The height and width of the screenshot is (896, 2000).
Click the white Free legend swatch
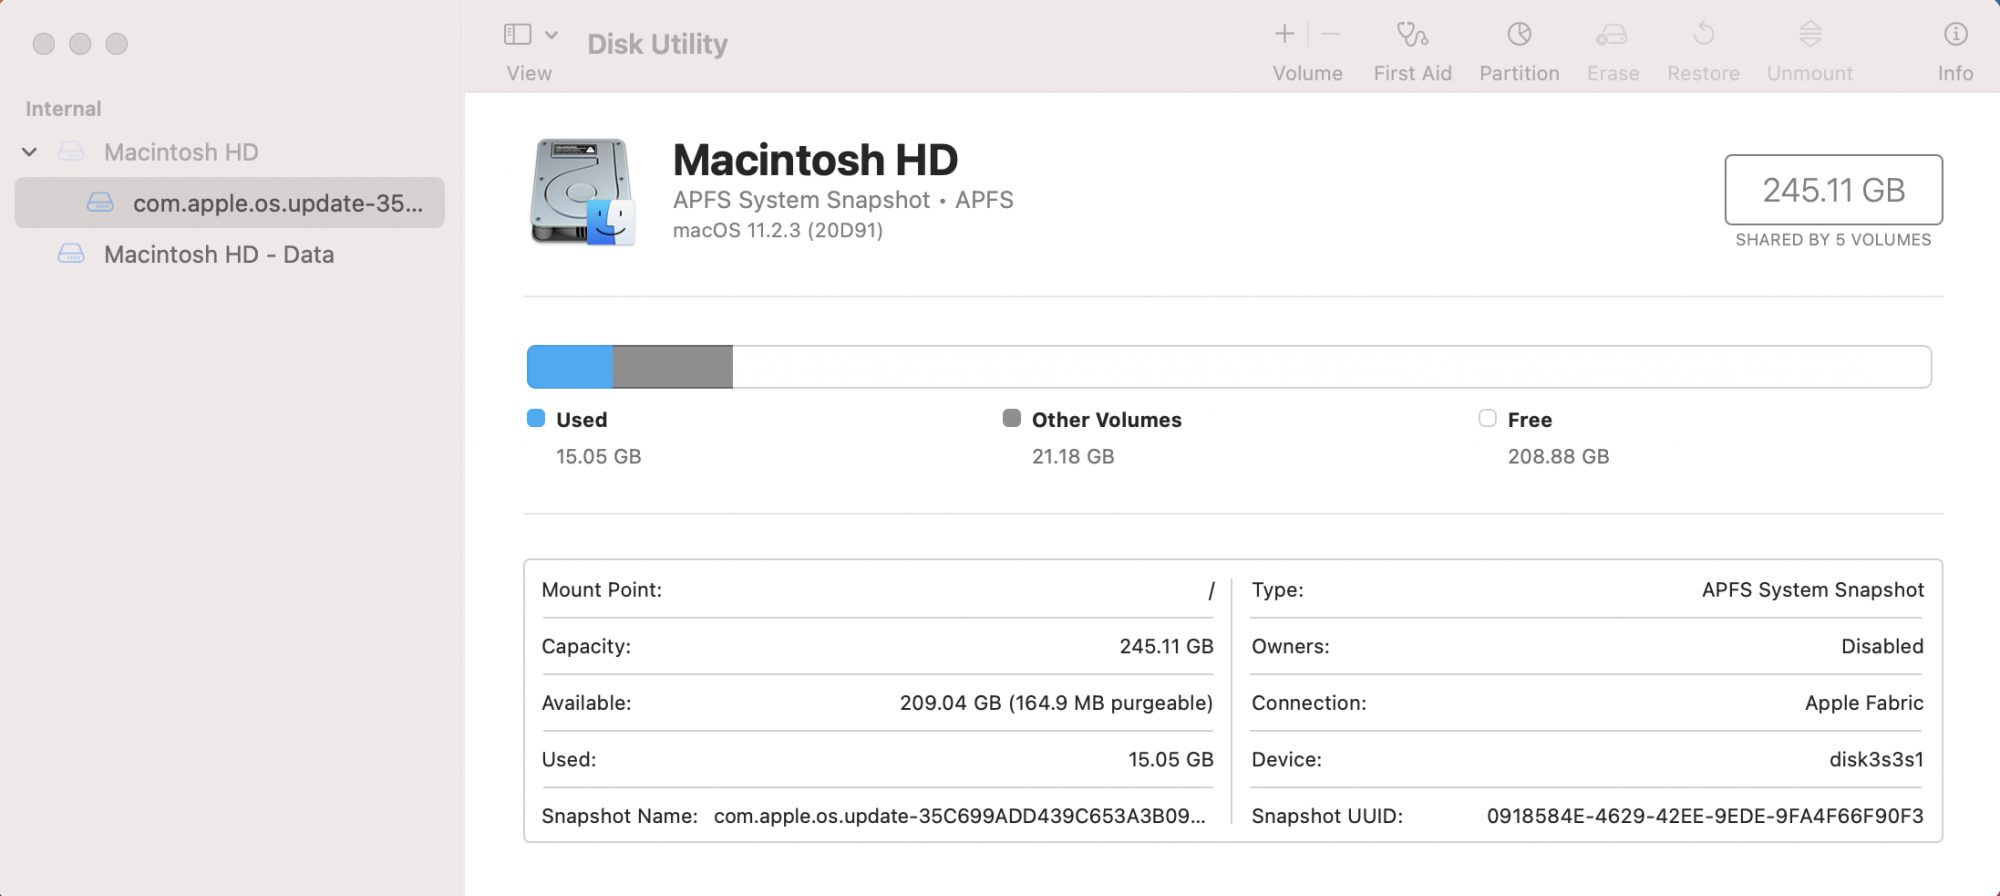[1488, 418]
